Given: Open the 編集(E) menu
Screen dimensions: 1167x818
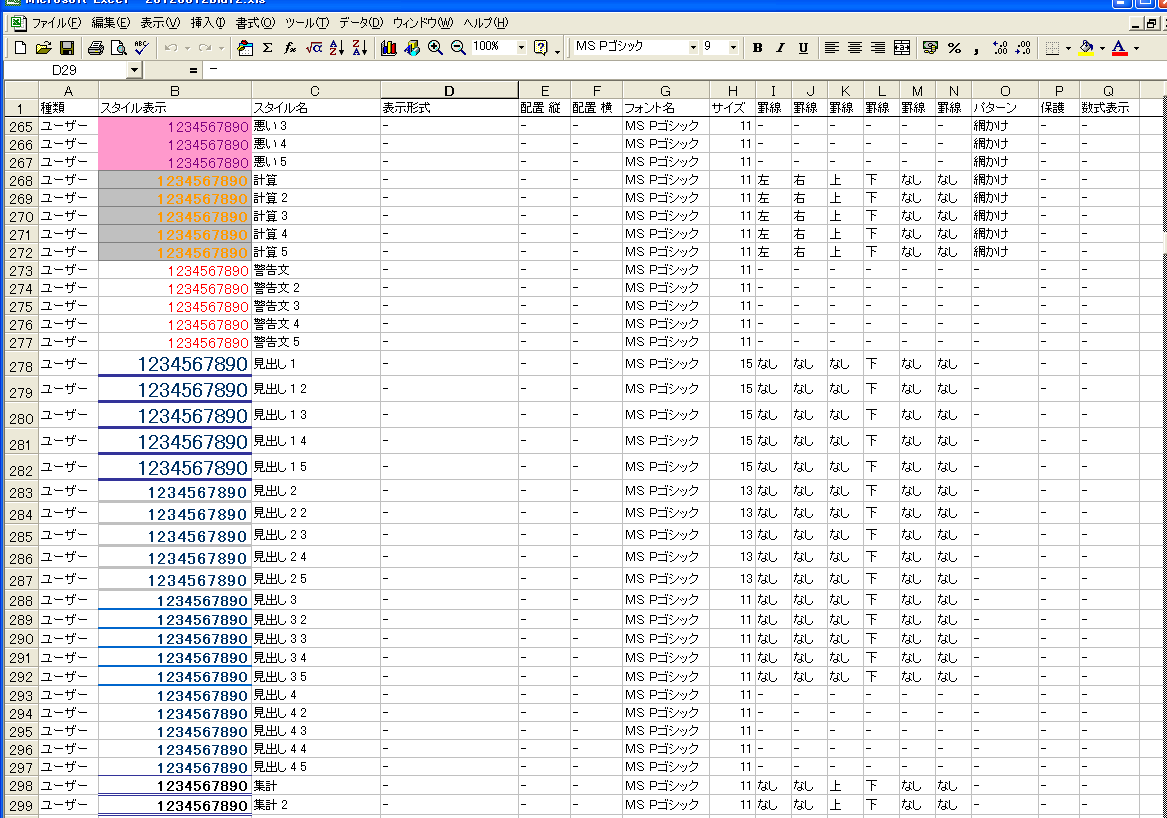Looking at the screenshot, I should [110, 23].
